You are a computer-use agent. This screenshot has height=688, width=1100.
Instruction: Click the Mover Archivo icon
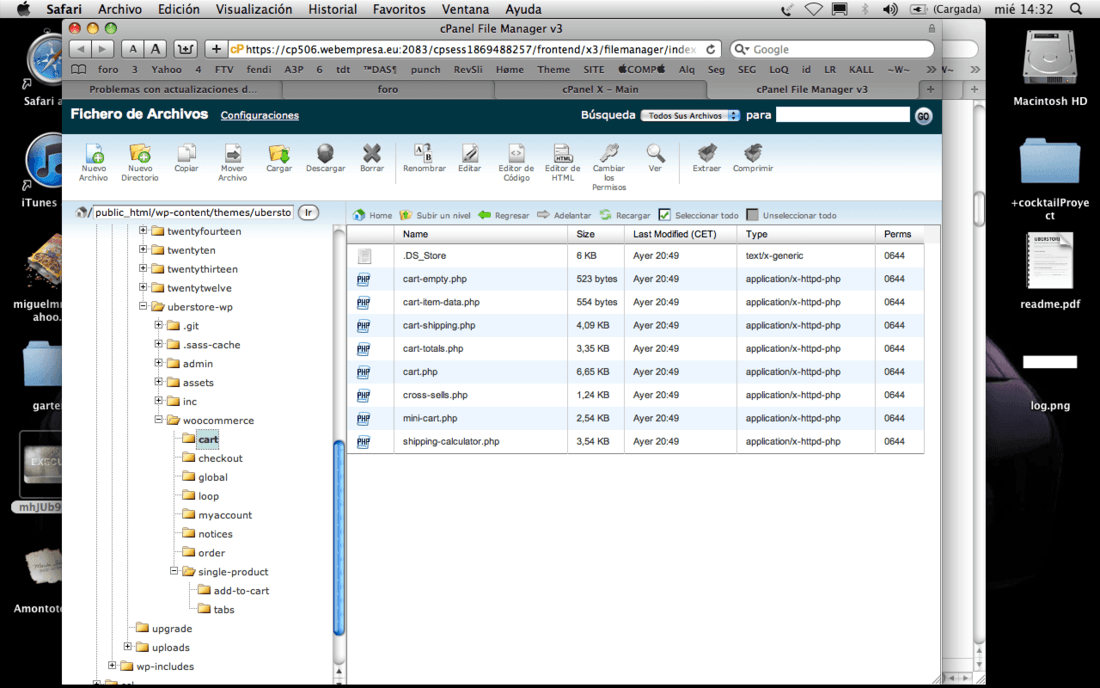pos(232,162)
